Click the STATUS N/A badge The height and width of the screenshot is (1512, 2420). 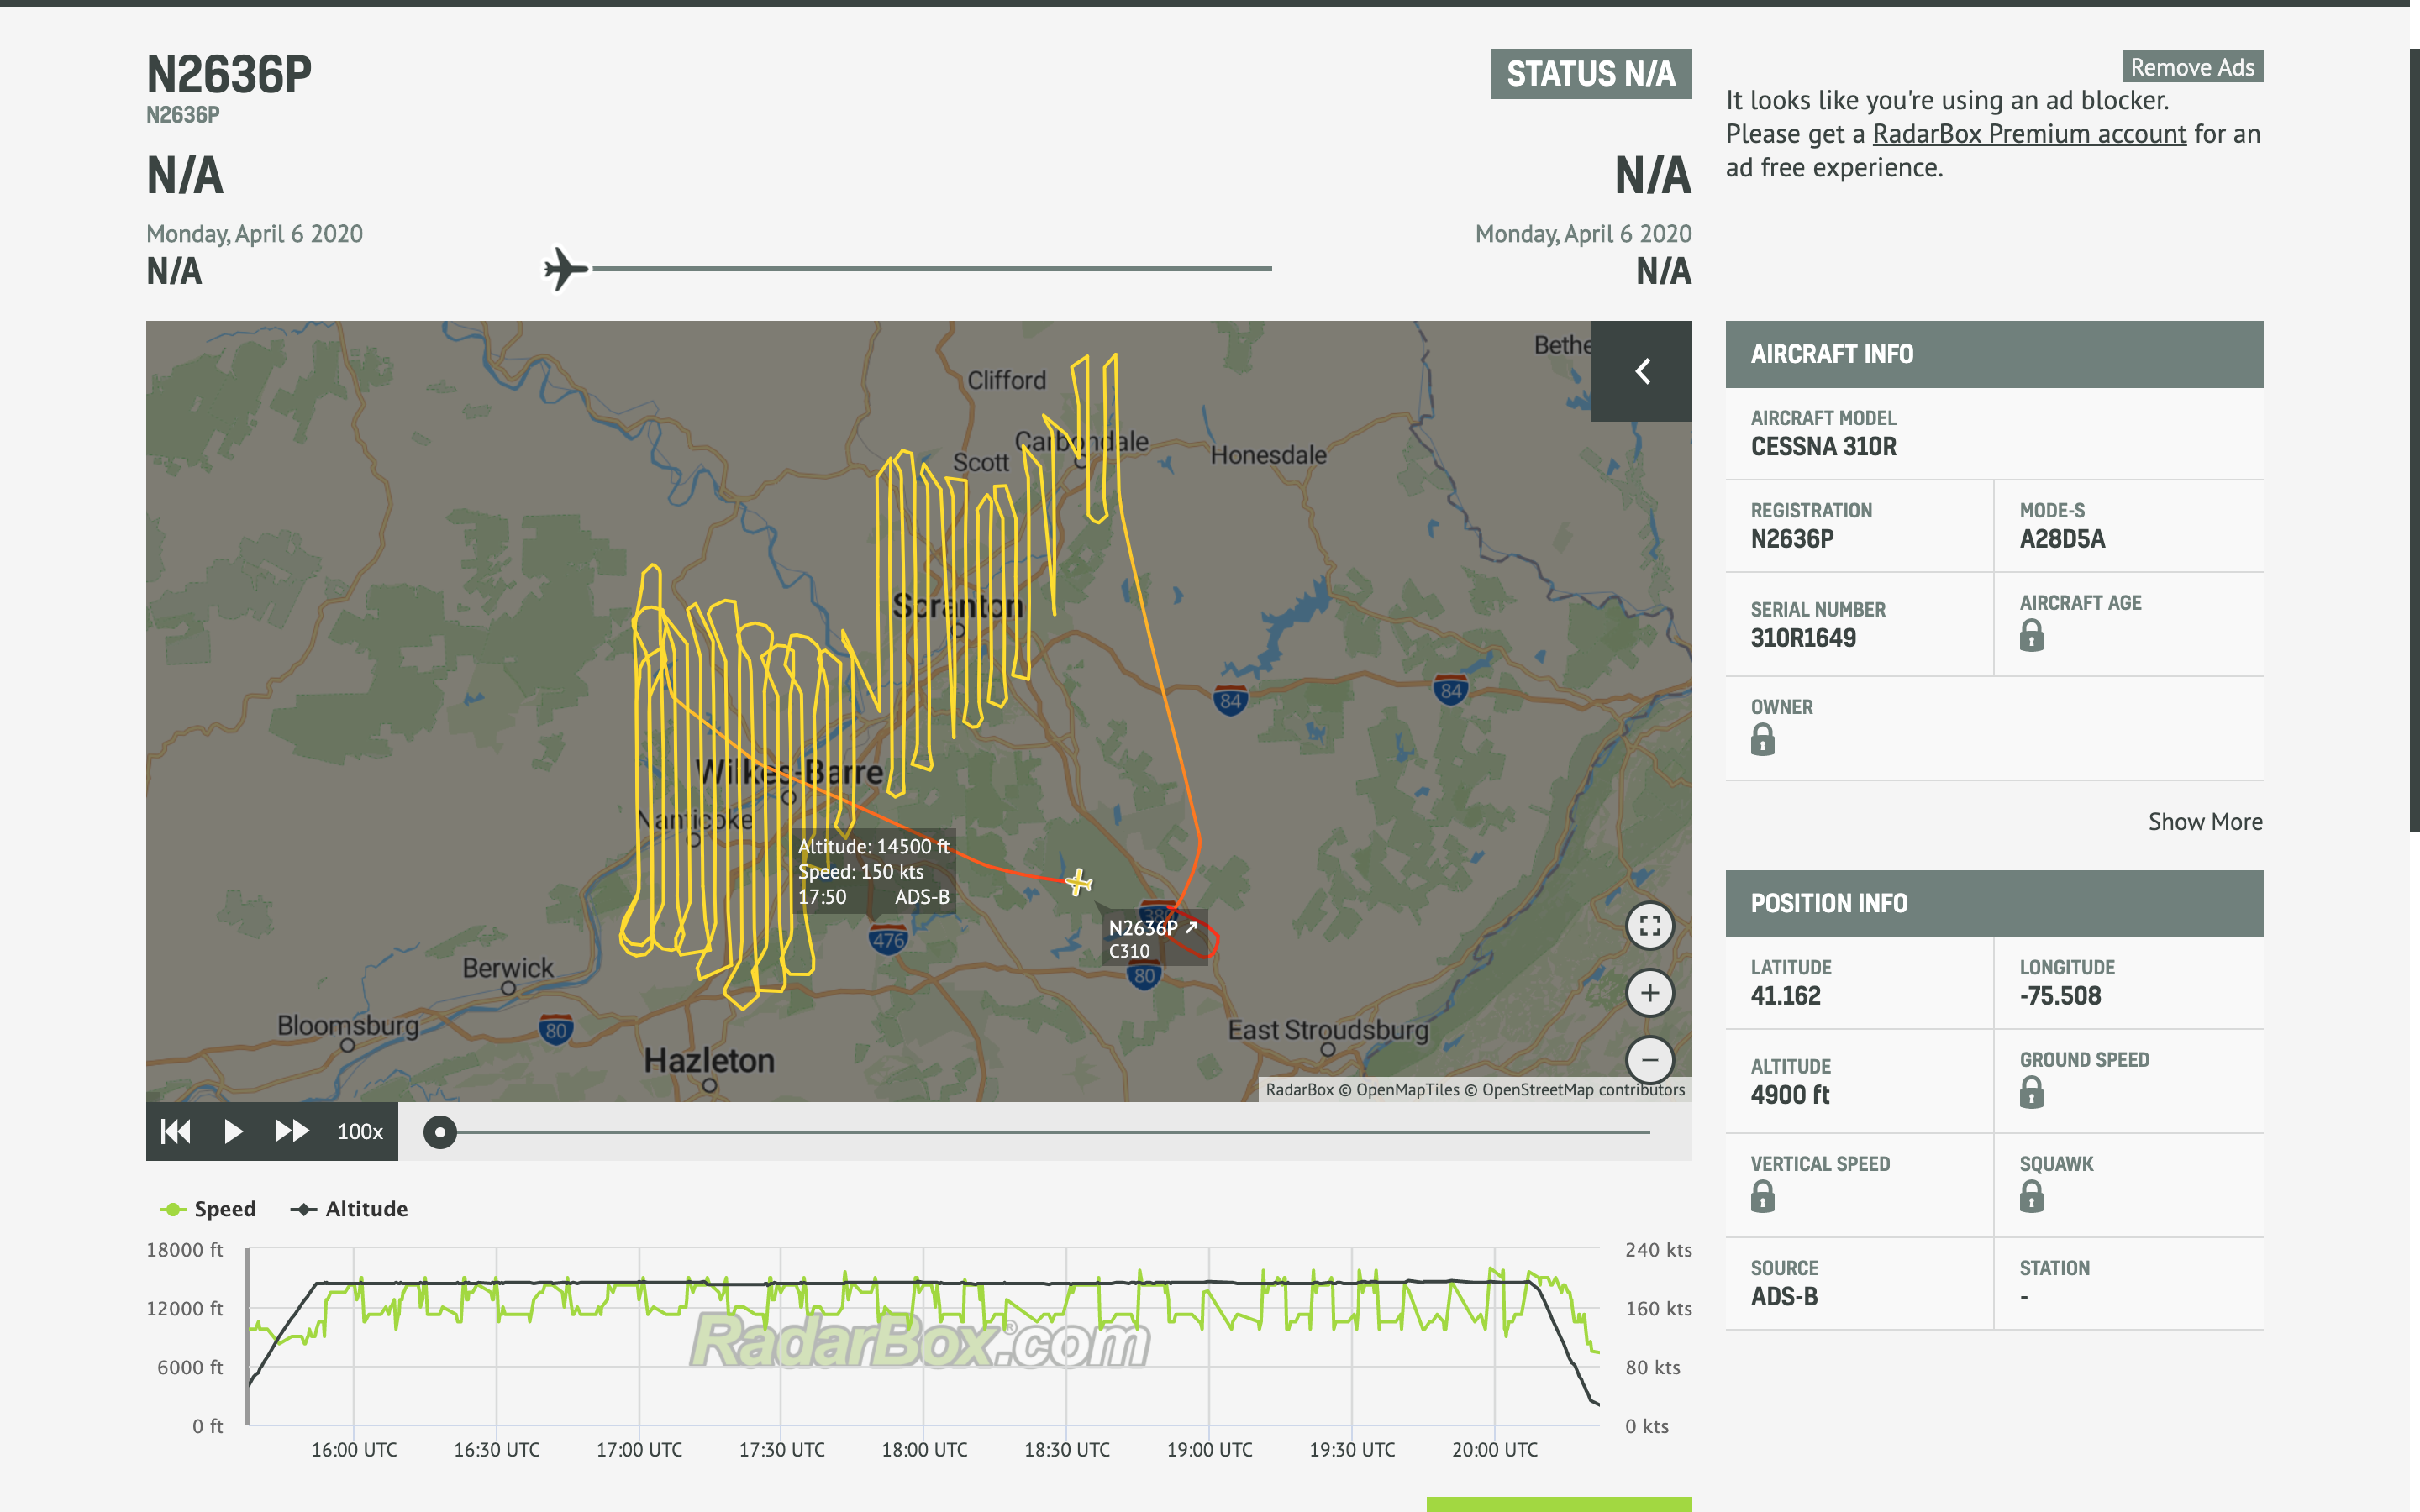point(1591,74)
